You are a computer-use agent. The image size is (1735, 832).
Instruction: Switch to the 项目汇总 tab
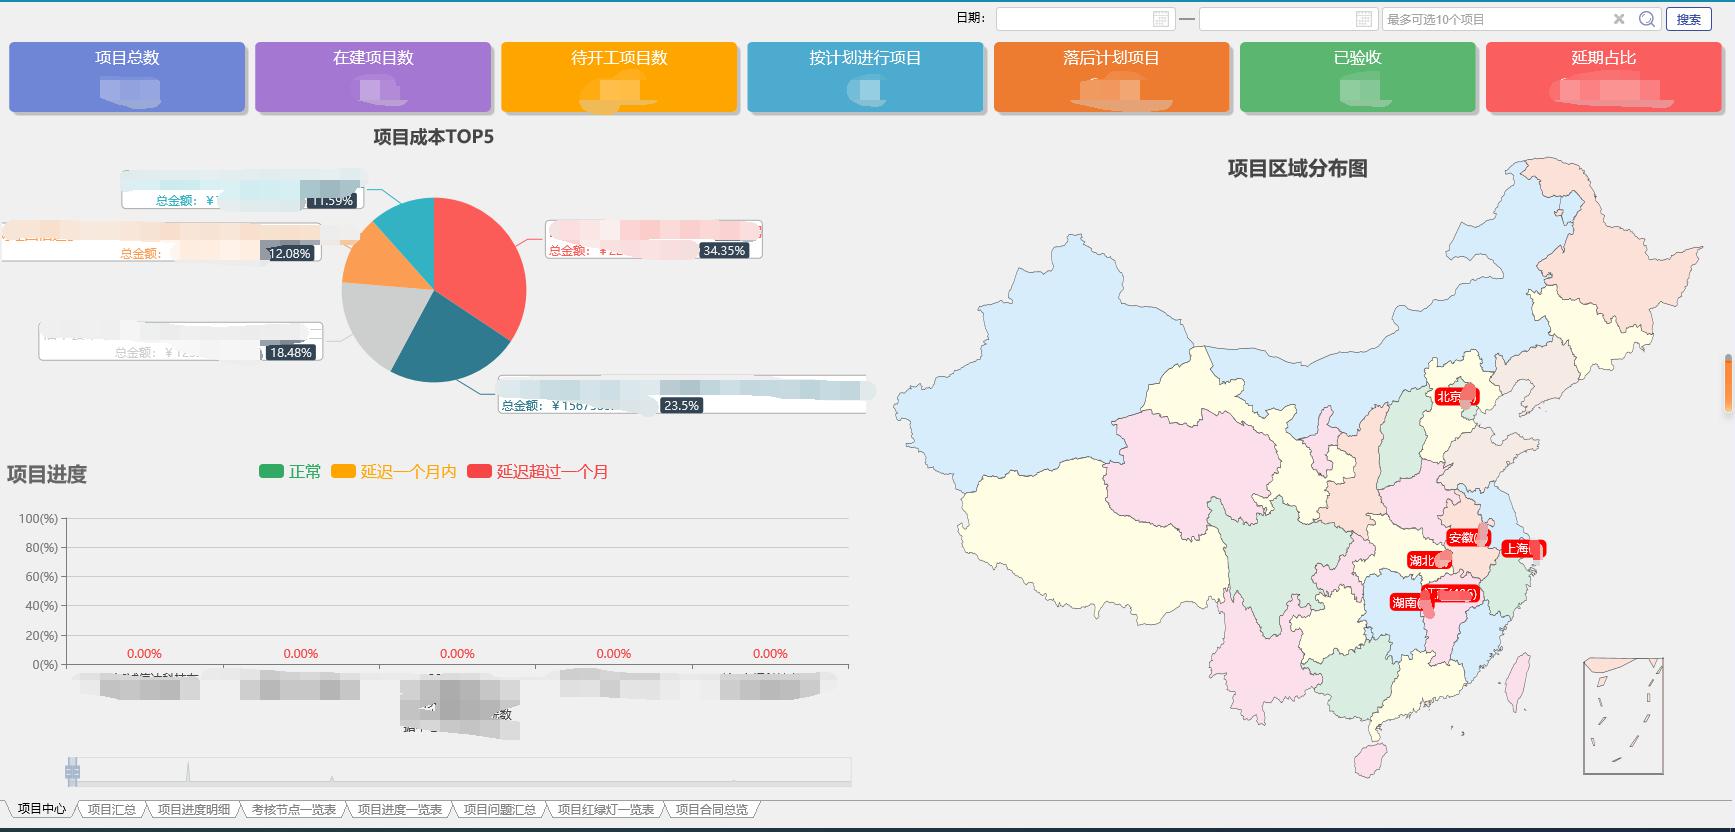(111, 809)
